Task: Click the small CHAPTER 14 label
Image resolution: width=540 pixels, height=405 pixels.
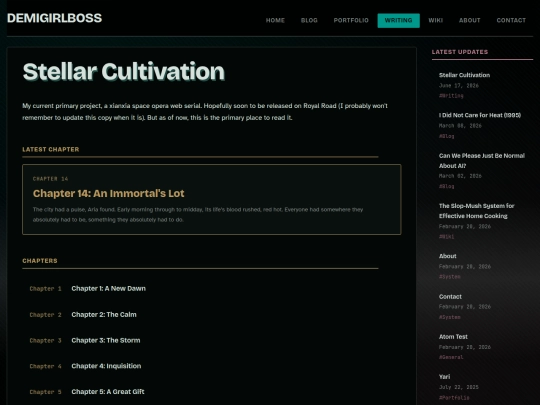Action: pos(50,179)
